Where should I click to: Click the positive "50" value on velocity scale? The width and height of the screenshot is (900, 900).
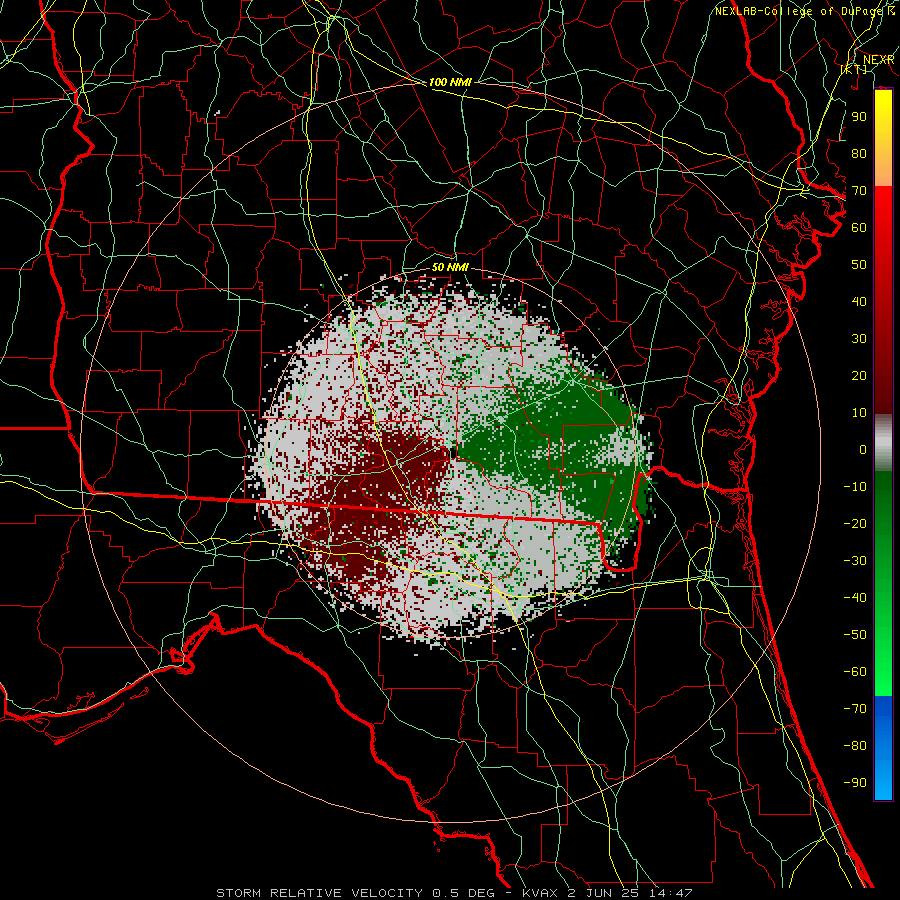click(859, 265)
